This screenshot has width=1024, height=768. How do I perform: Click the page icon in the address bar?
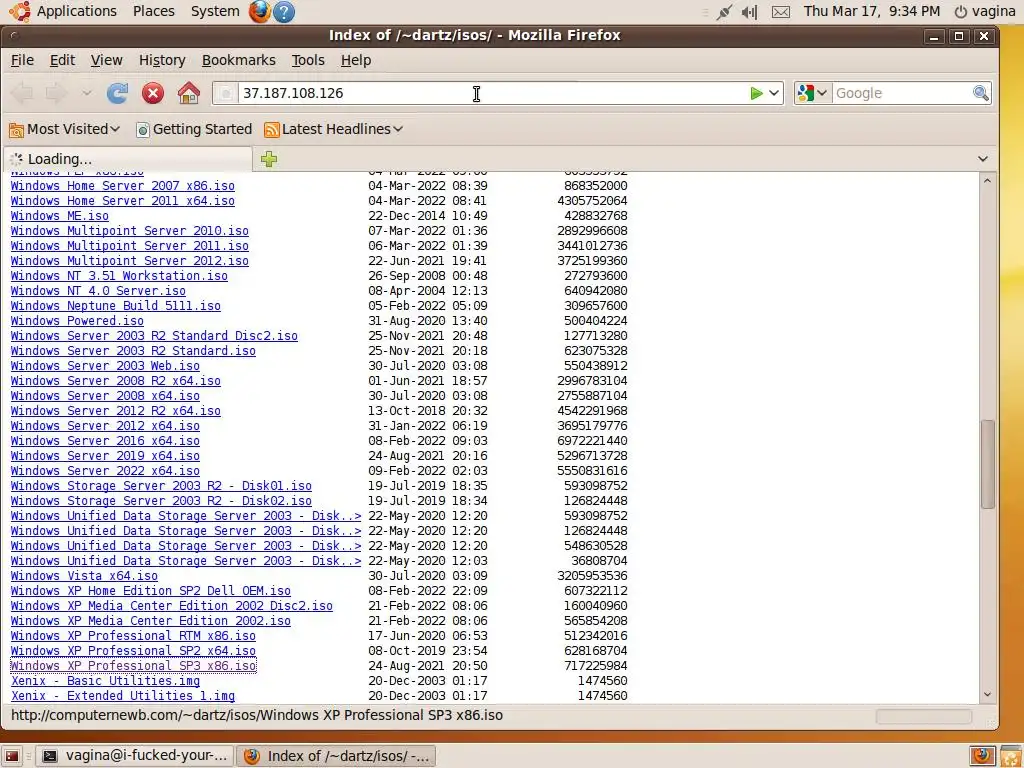tap(225, 93)
